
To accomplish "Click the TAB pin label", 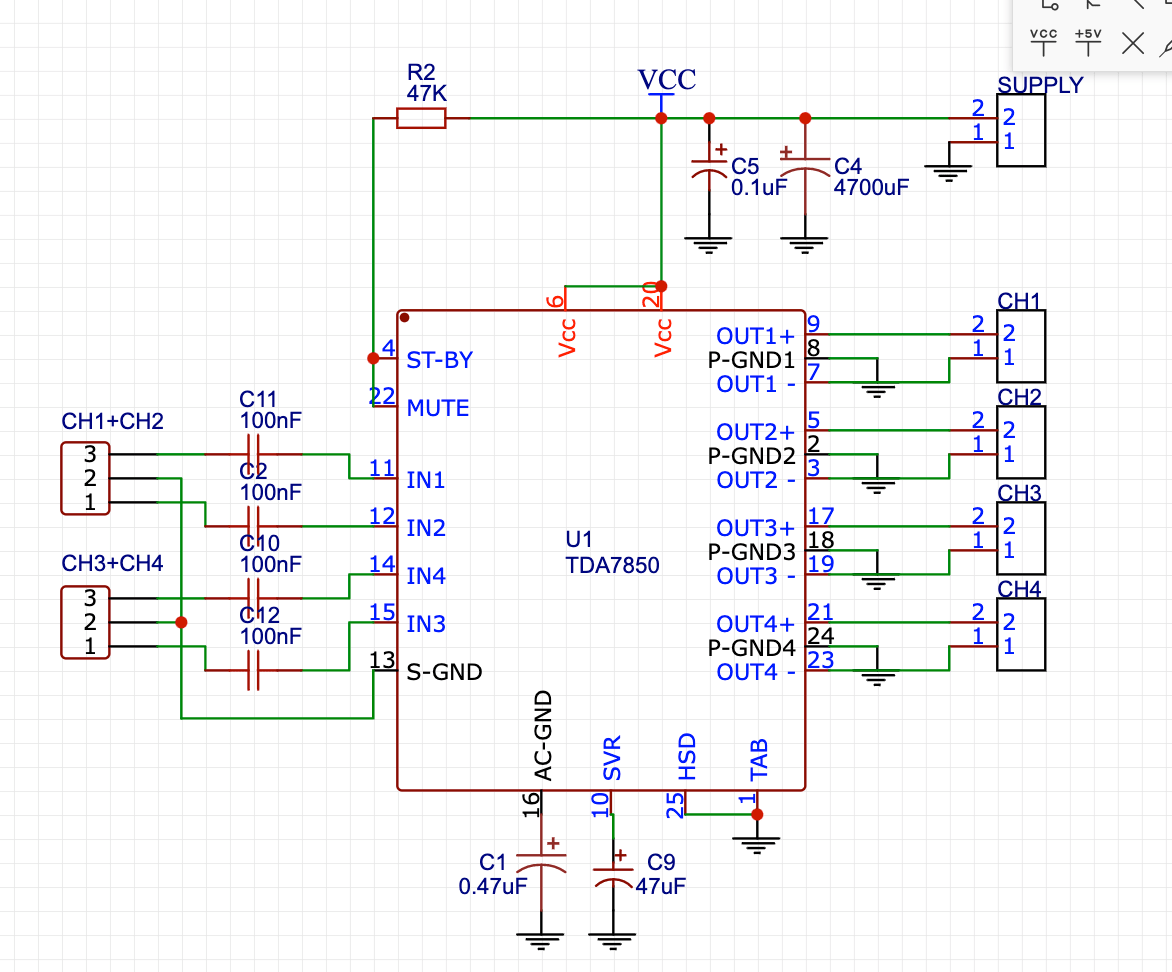I will pyautogui.click(x=759, y=760).
